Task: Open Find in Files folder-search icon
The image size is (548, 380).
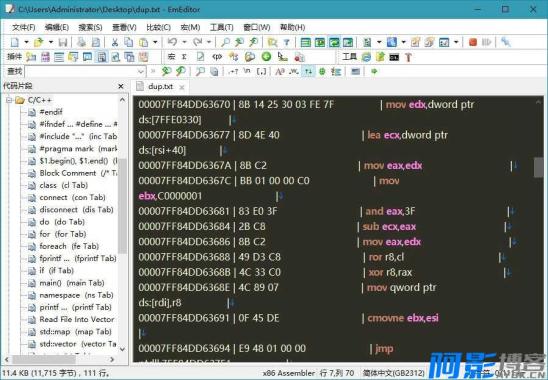Action: (272, 42)
